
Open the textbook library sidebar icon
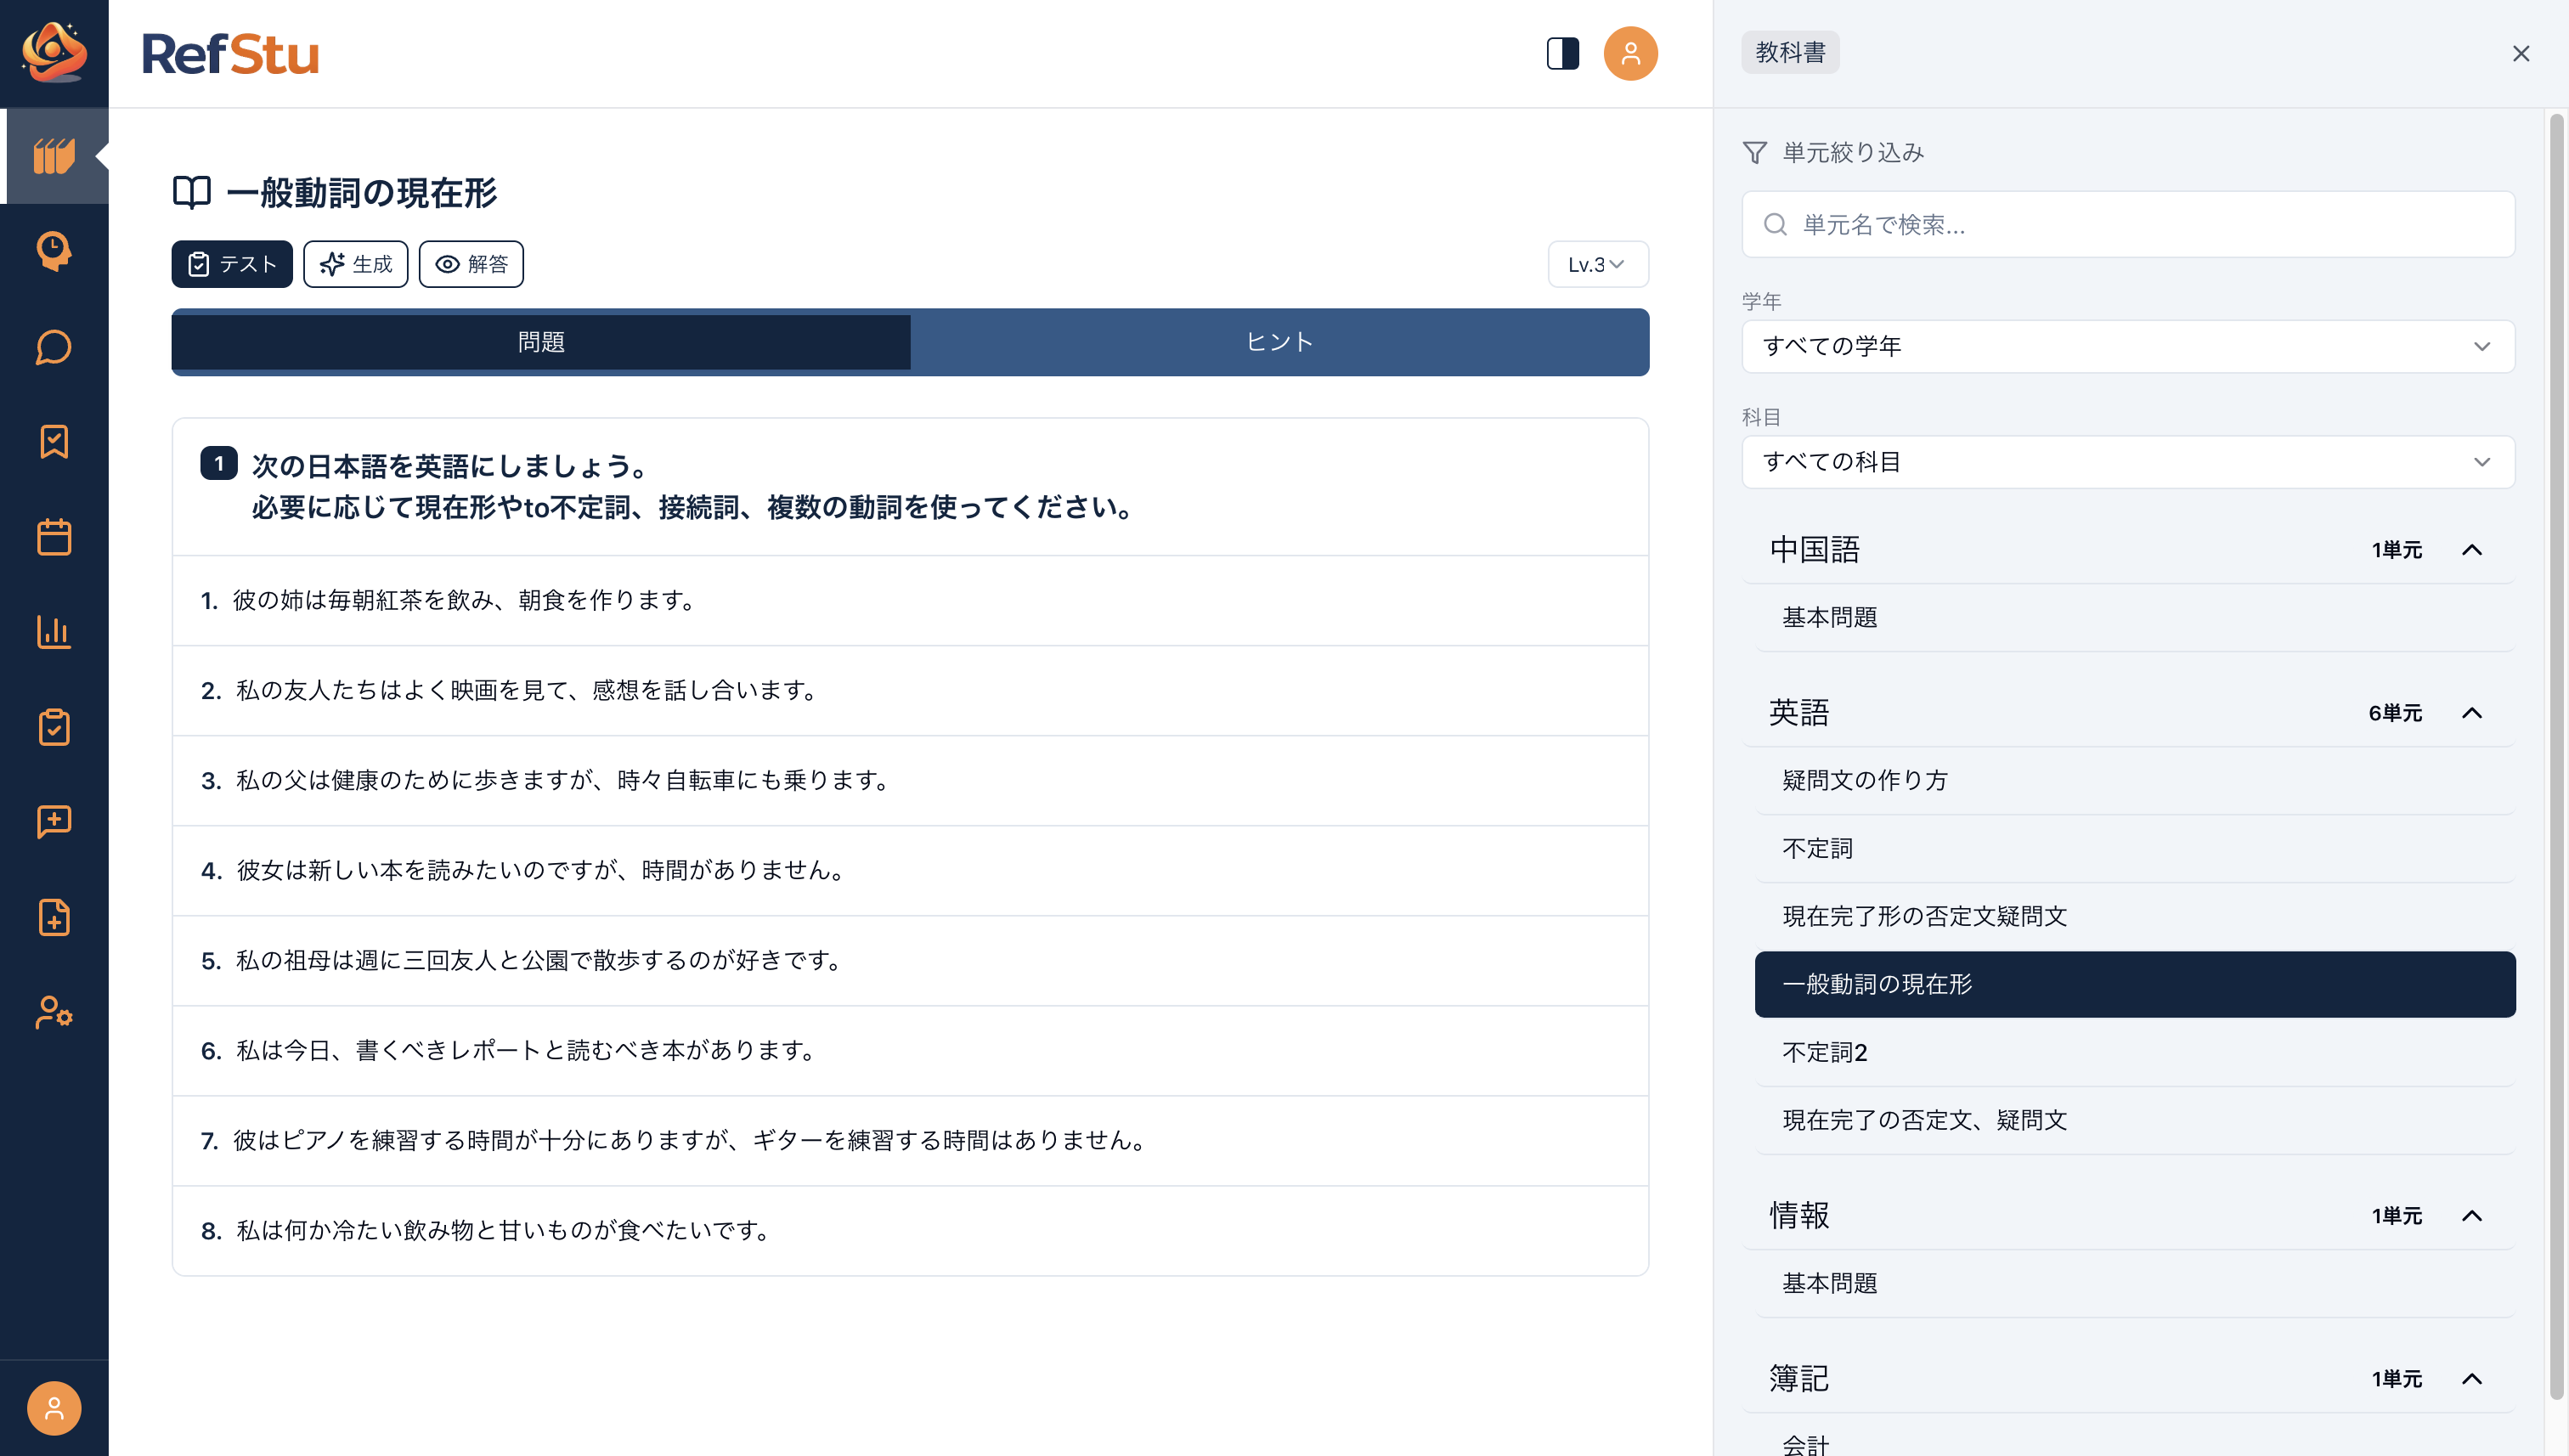pyautogui.click(x=54, y=156)
